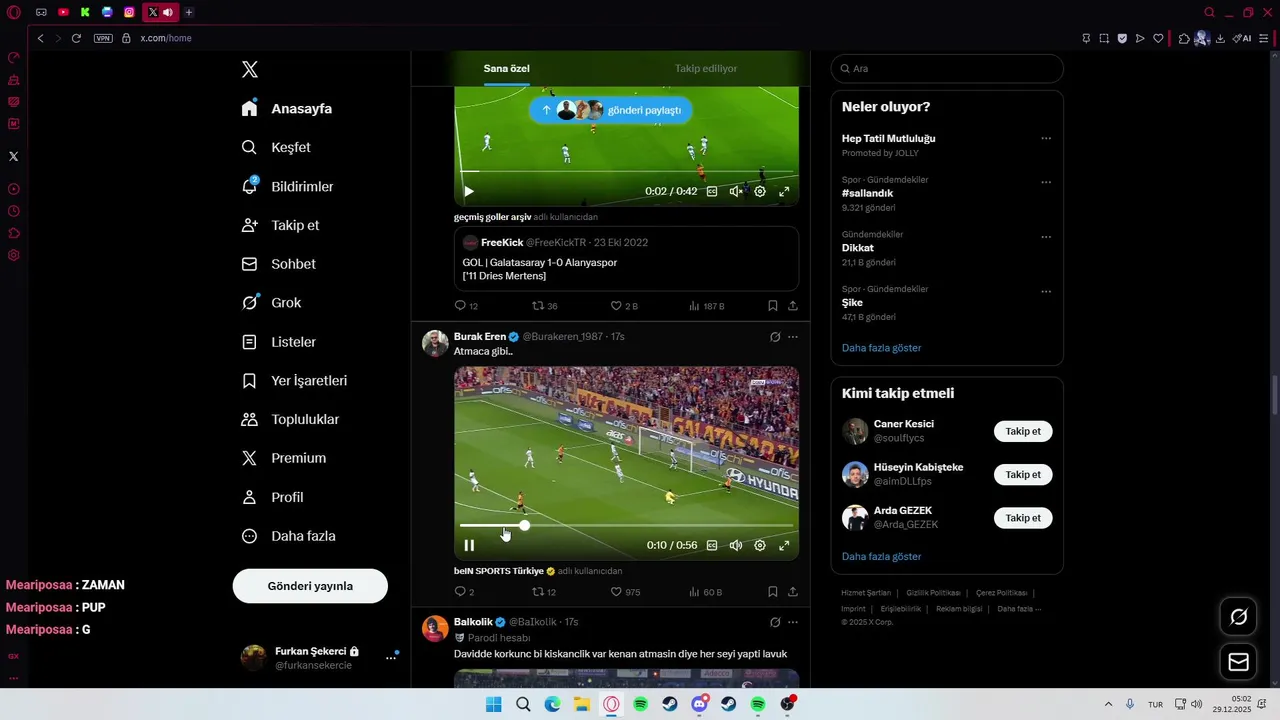This screenshot has width=1280, height=720.
Task: Like Burak Eren's post with 975 likes
Action: pos(625,592)
